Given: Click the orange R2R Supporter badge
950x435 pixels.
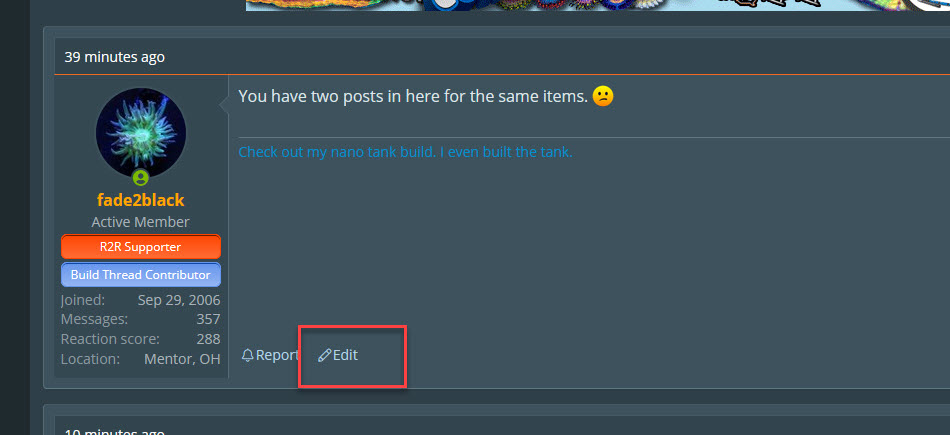Looking at the screenshot, I should click(141, 247).
